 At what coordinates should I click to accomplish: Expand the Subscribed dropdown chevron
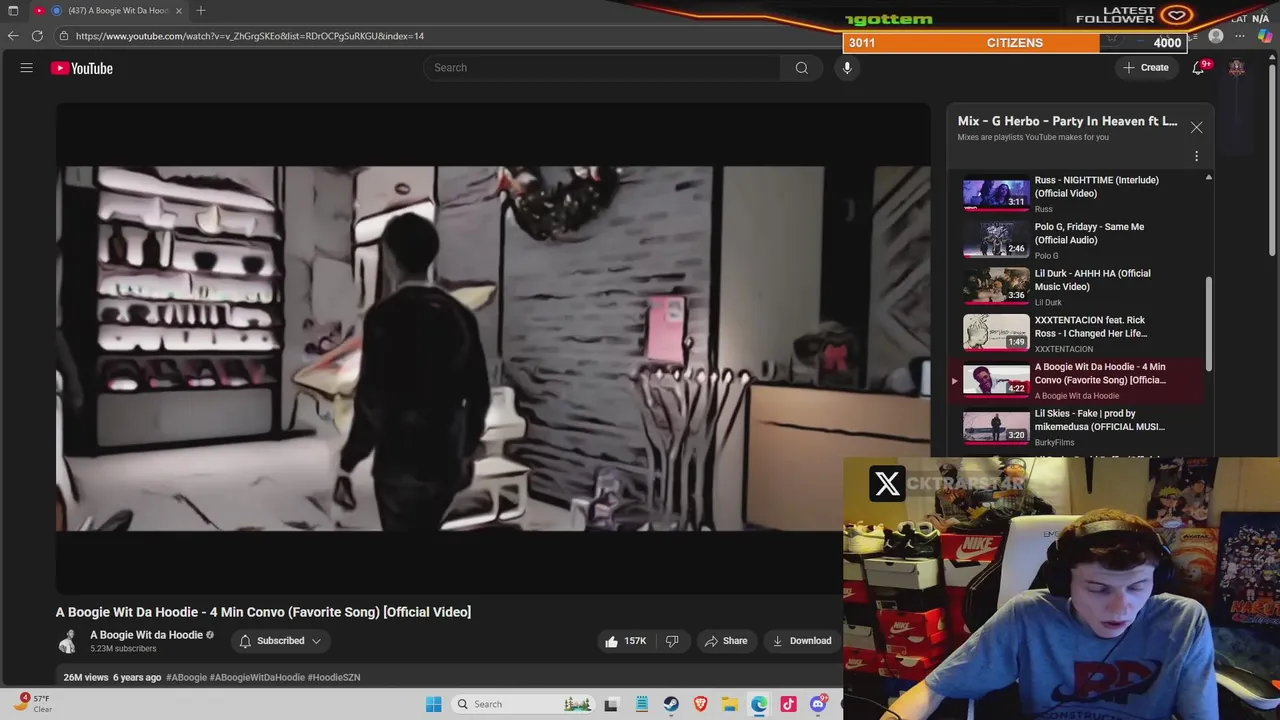pos(316,641)
